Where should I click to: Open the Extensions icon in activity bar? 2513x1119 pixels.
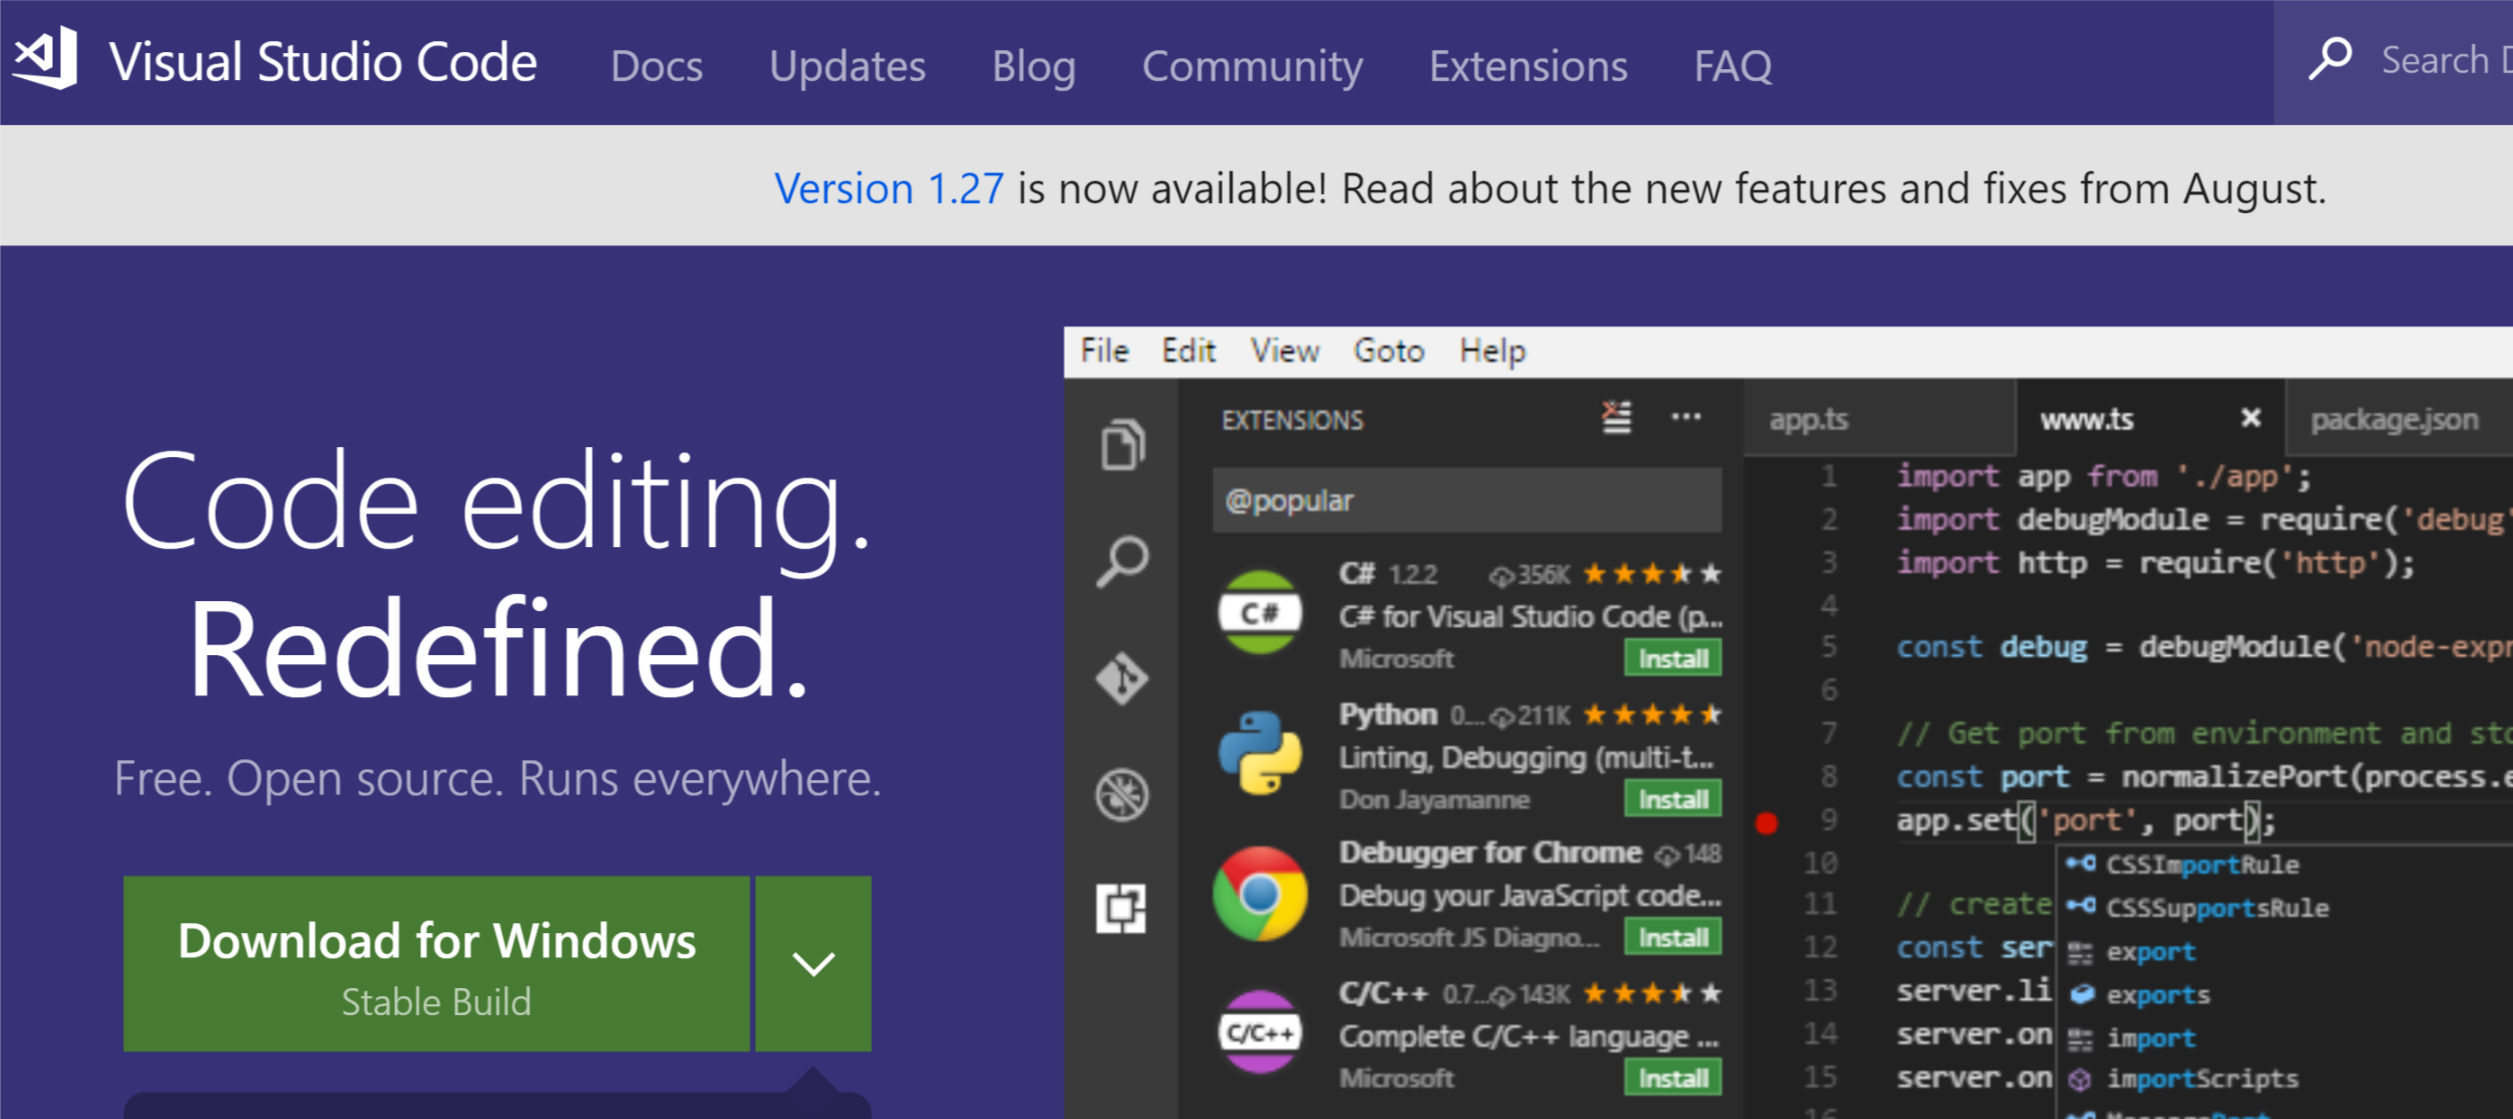(1122, 909)
